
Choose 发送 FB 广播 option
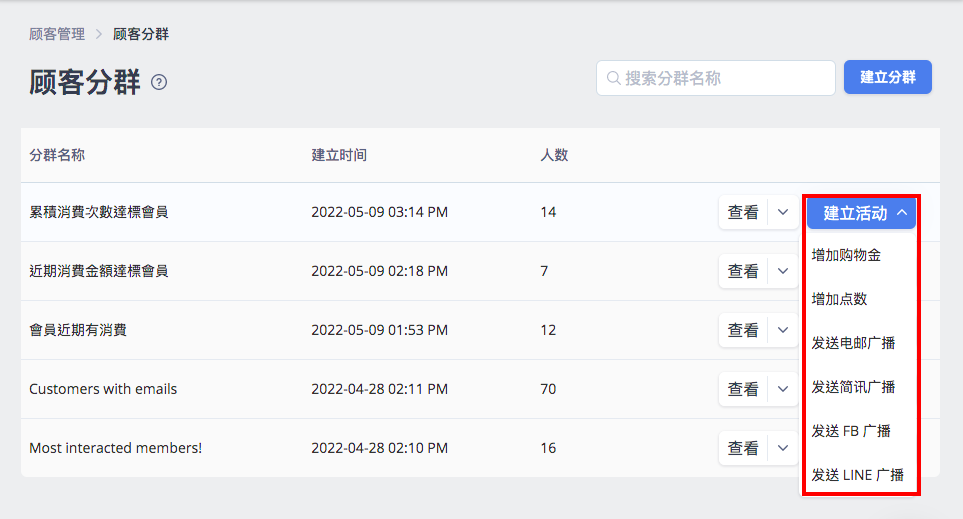pyautogui.click(x=851, y=431)
